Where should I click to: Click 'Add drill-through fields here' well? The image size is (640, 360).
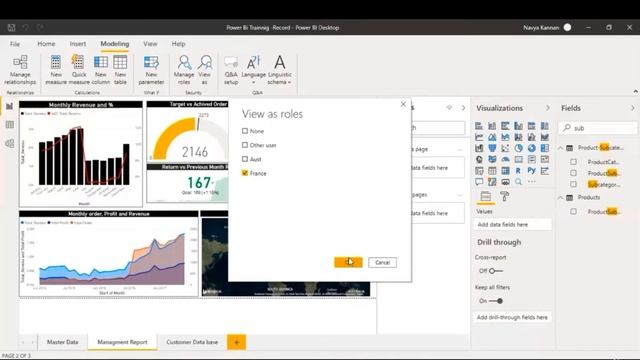coord(512,317)
